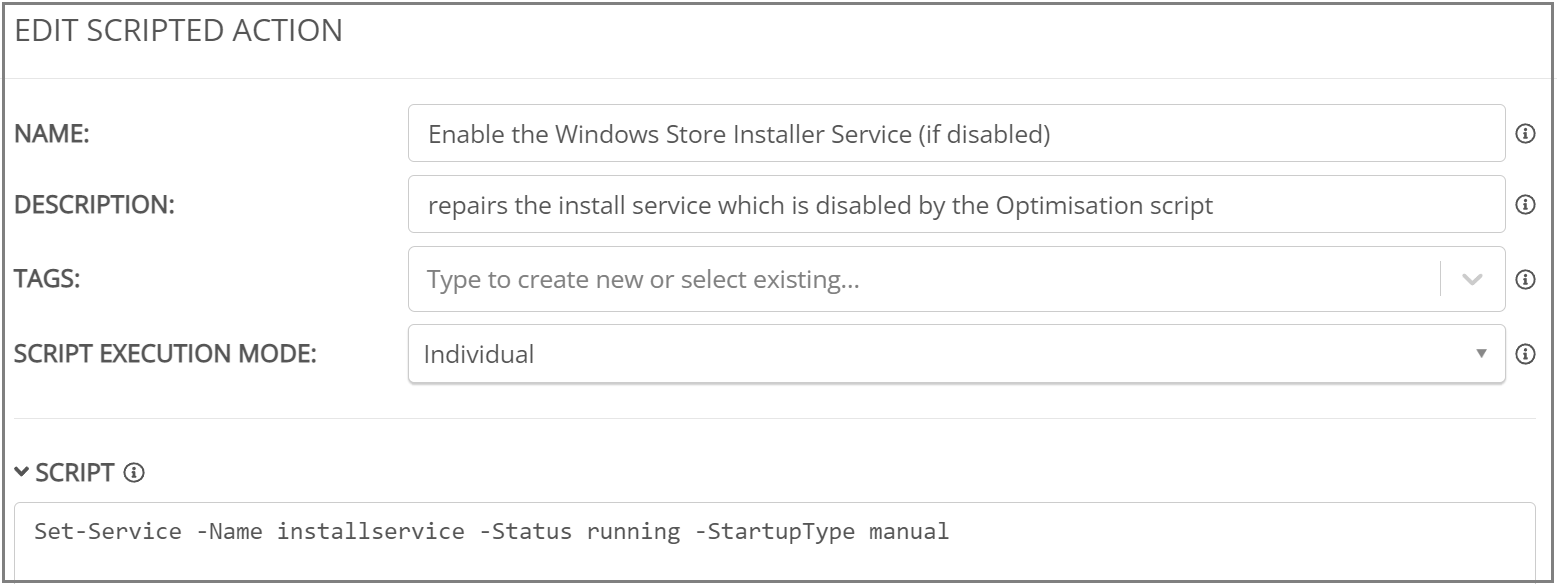The image size is (1557, 584).
Task: Show info for Script Execution Mode
Action: [x=1525, y=353]
